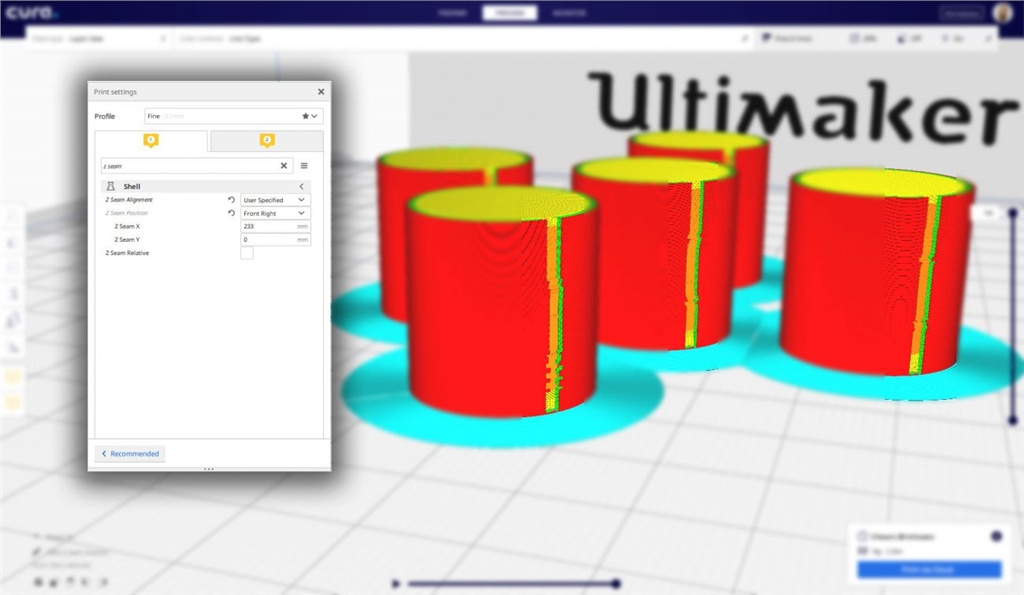Reset the Z Seam Position setting
Screen dimensions: 1024x595
click(x=232, y=213)
